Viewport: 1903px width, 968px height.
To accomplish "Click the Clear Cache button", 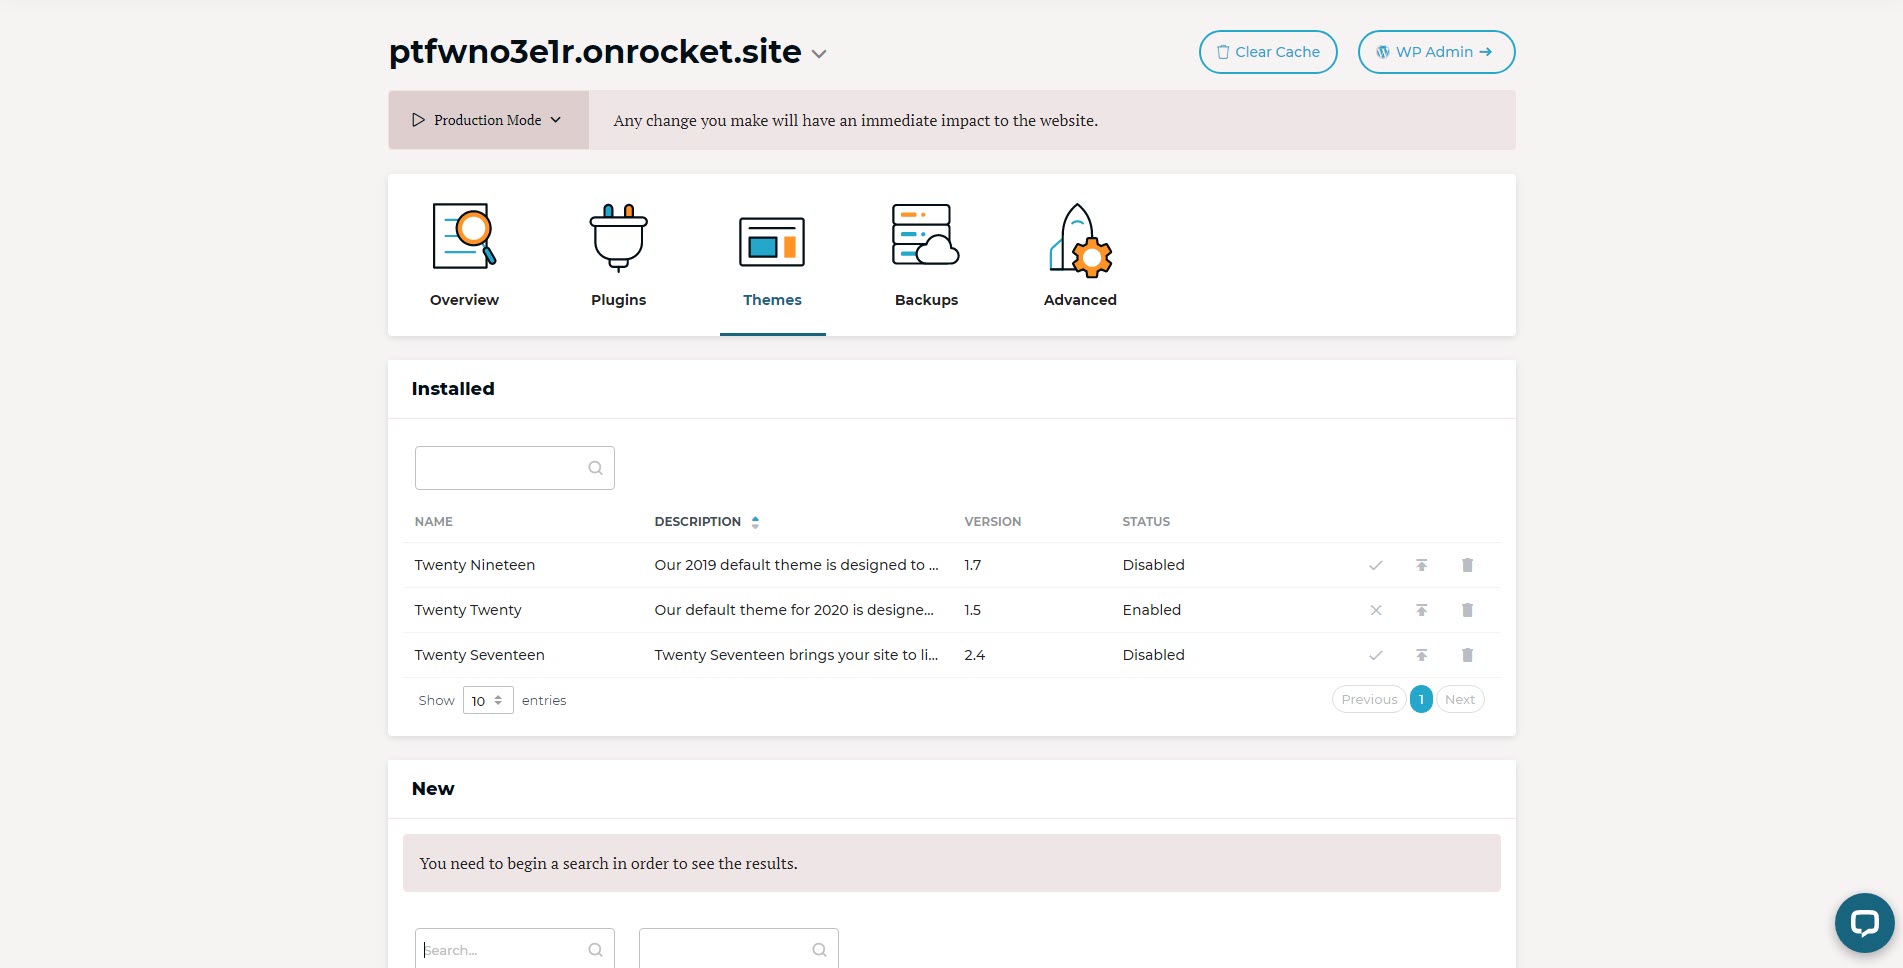I will tap(1268, 52).
